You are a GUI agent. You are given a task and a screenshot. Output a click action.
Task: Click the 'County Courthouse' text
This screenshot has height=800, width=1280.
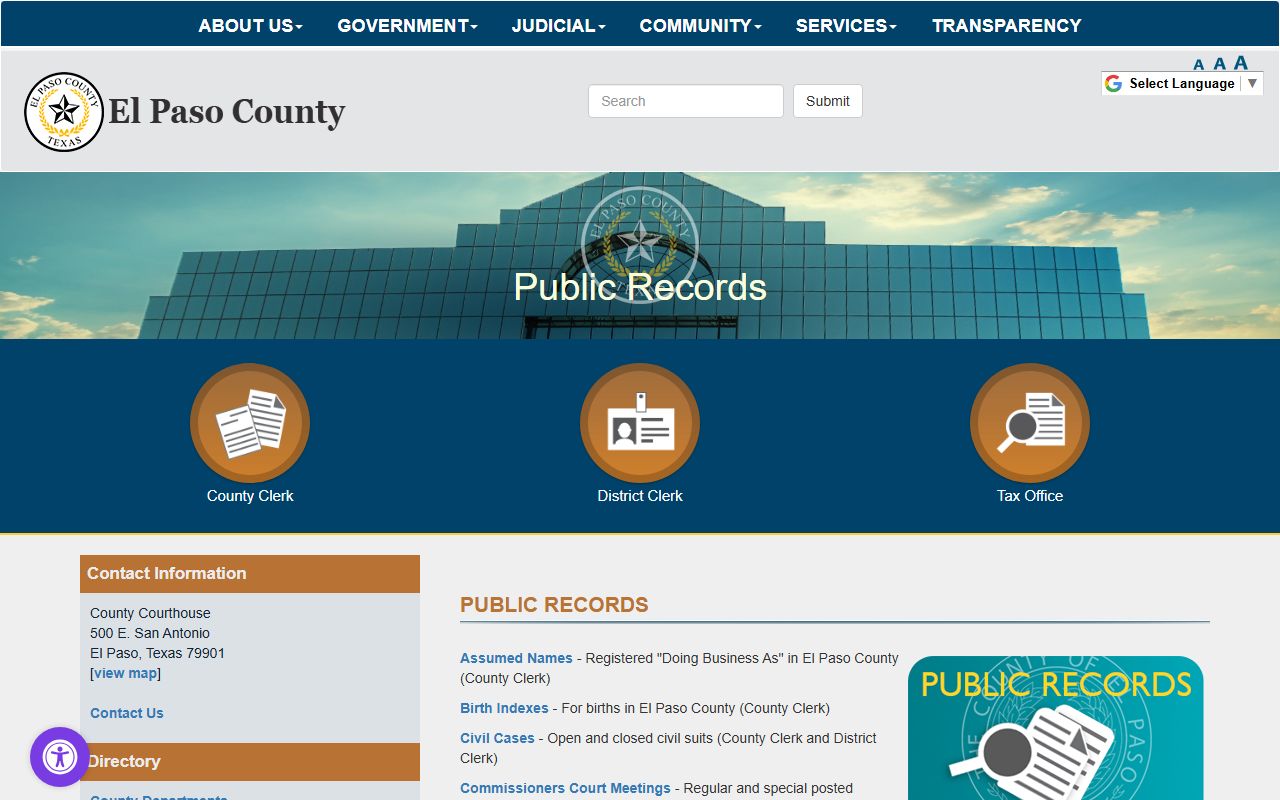[x=150, y=613]
